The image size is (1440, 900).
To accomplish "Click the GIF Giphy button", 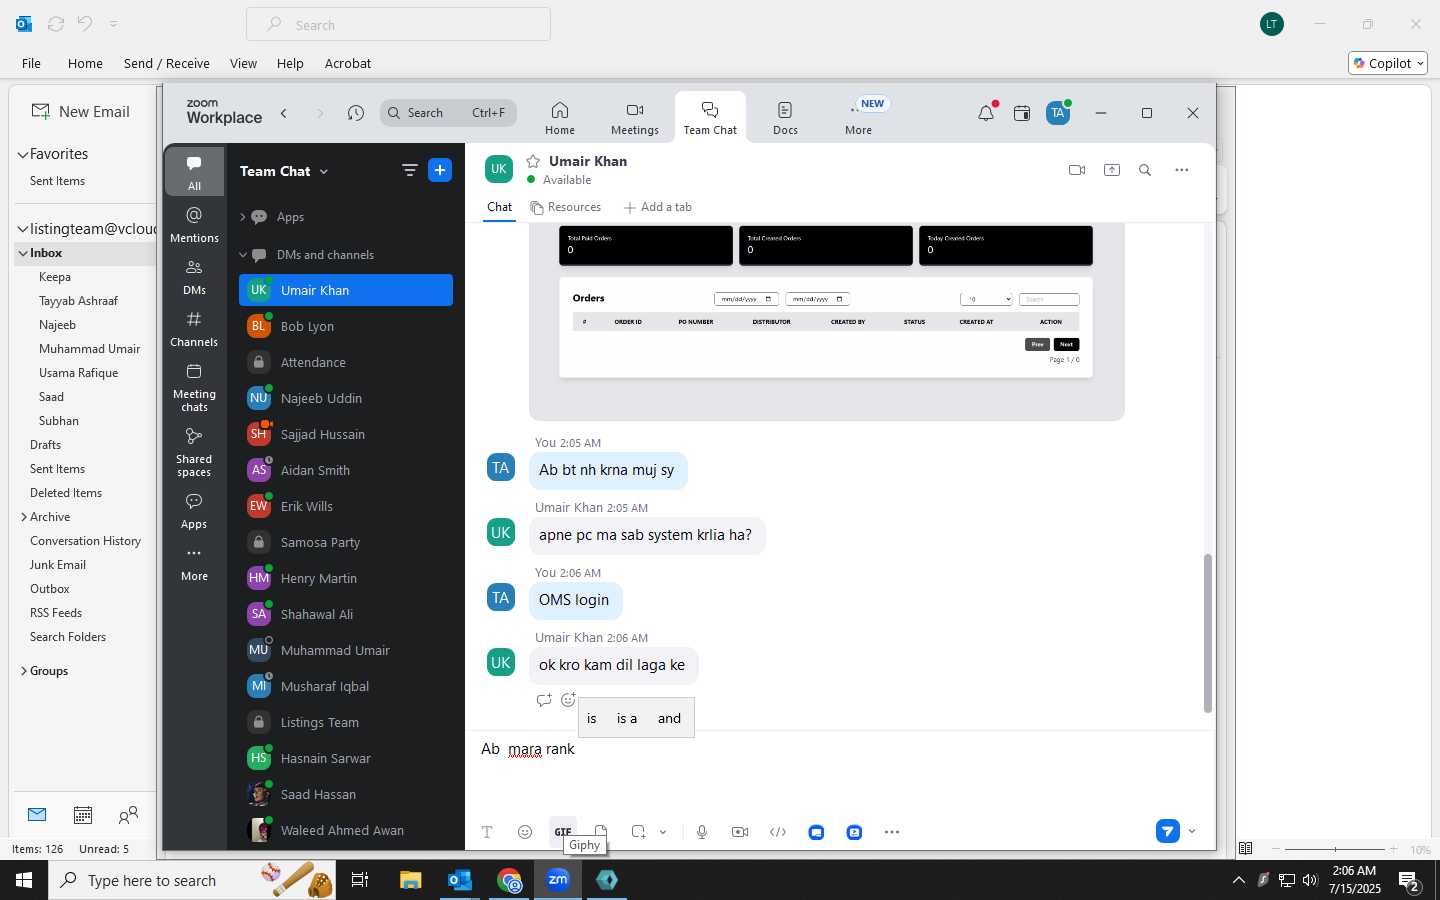I will coord(563,832).
